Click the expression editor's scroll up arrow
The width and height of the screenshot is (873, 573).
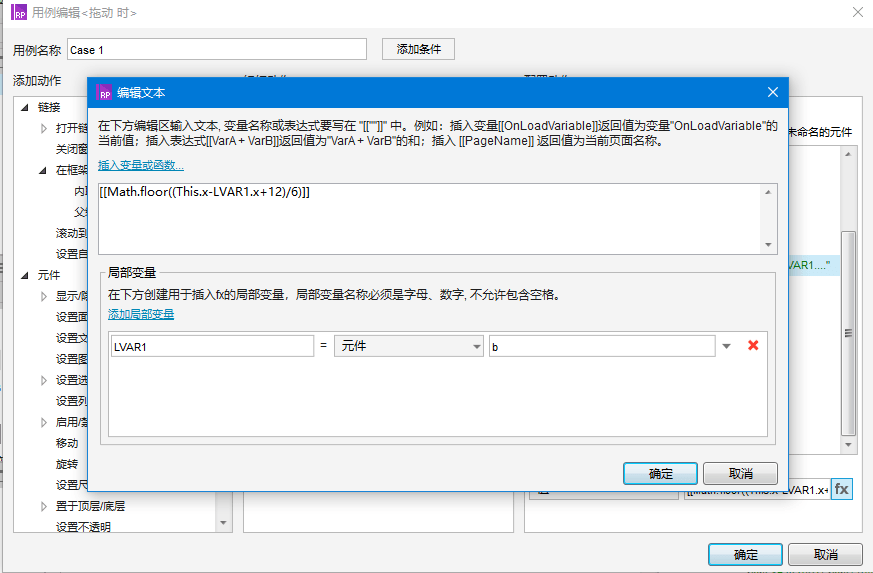point(768,192)
